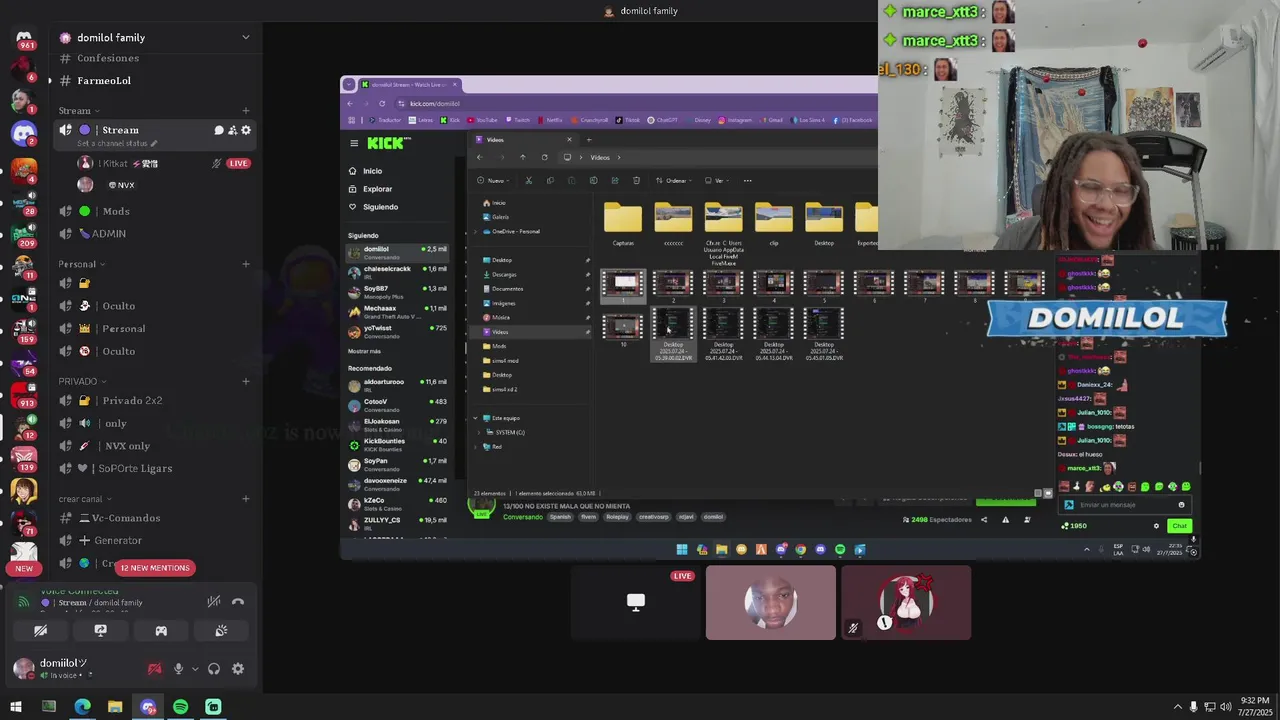The image size is (1280, 720).
Task: Toggle camera in the voice panel
Action: click(41, 631)
